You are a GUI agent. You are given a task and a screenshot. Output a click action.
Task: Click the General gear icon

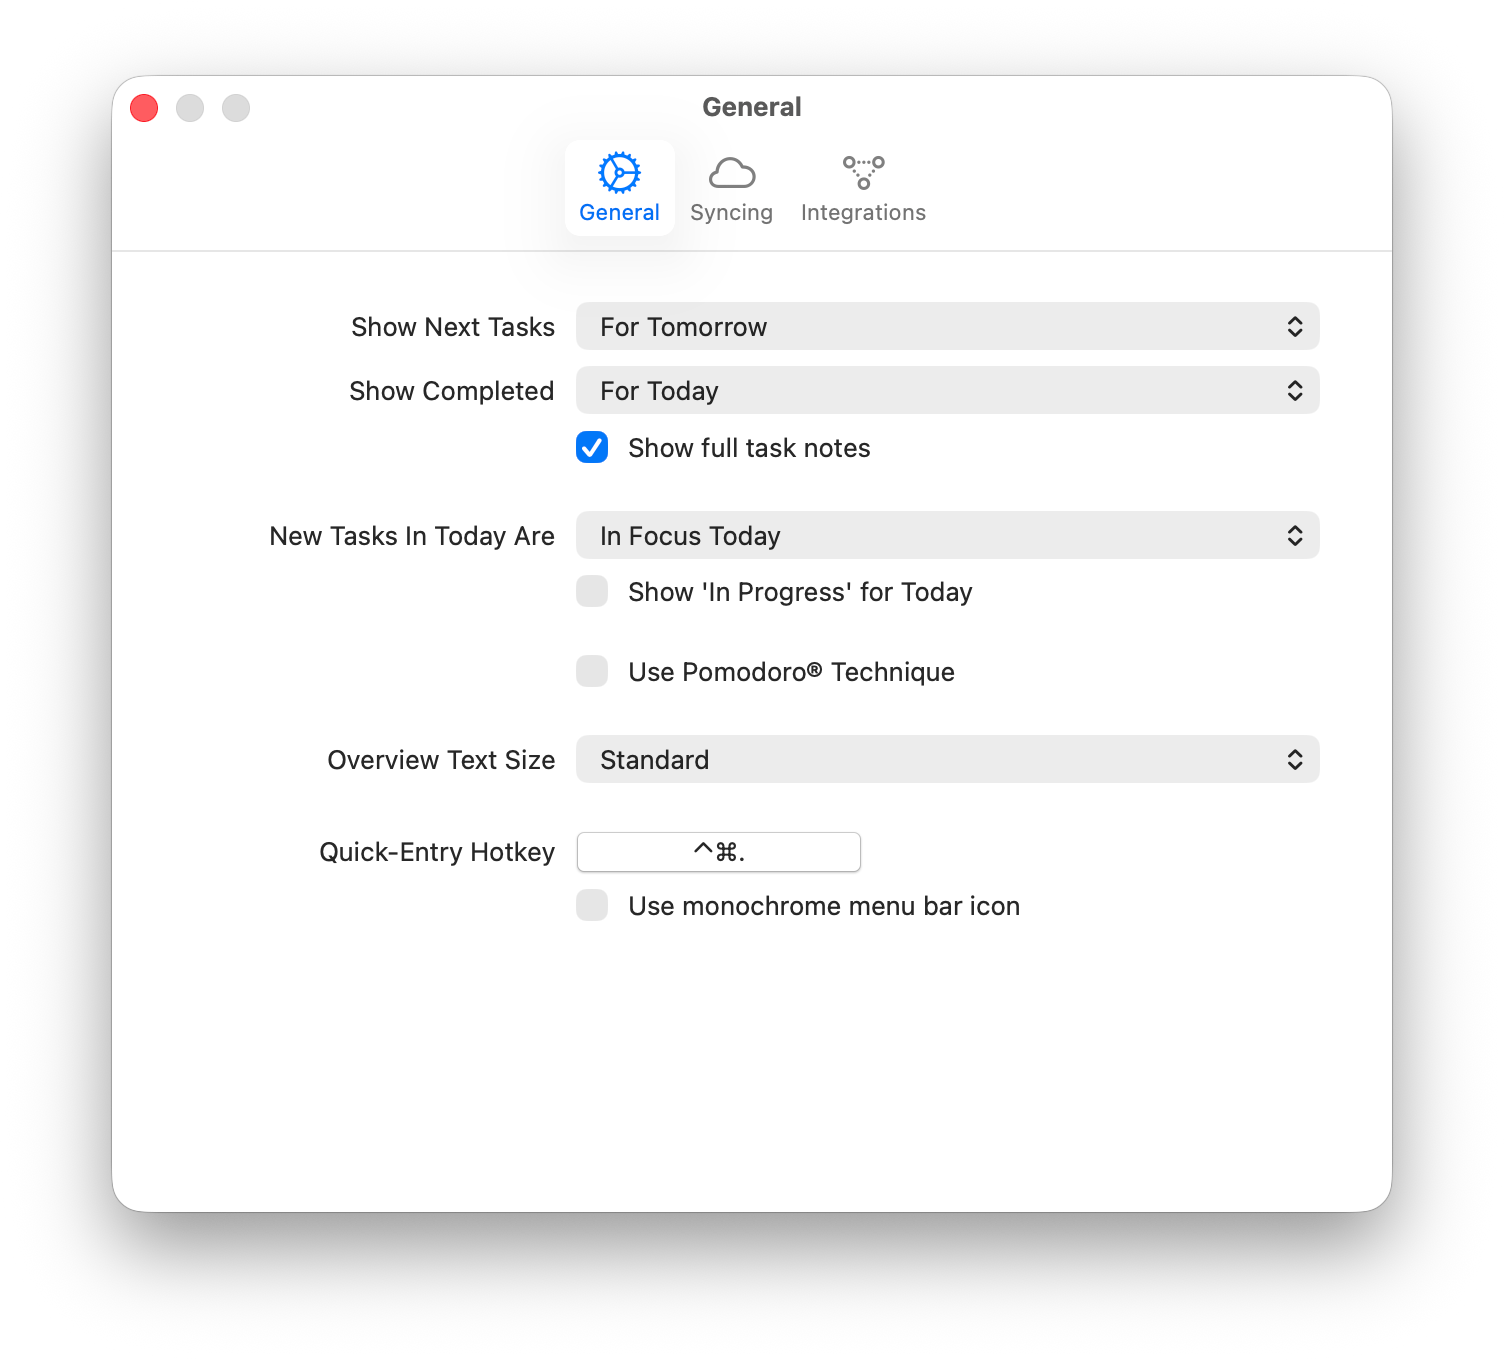[619, 173]
